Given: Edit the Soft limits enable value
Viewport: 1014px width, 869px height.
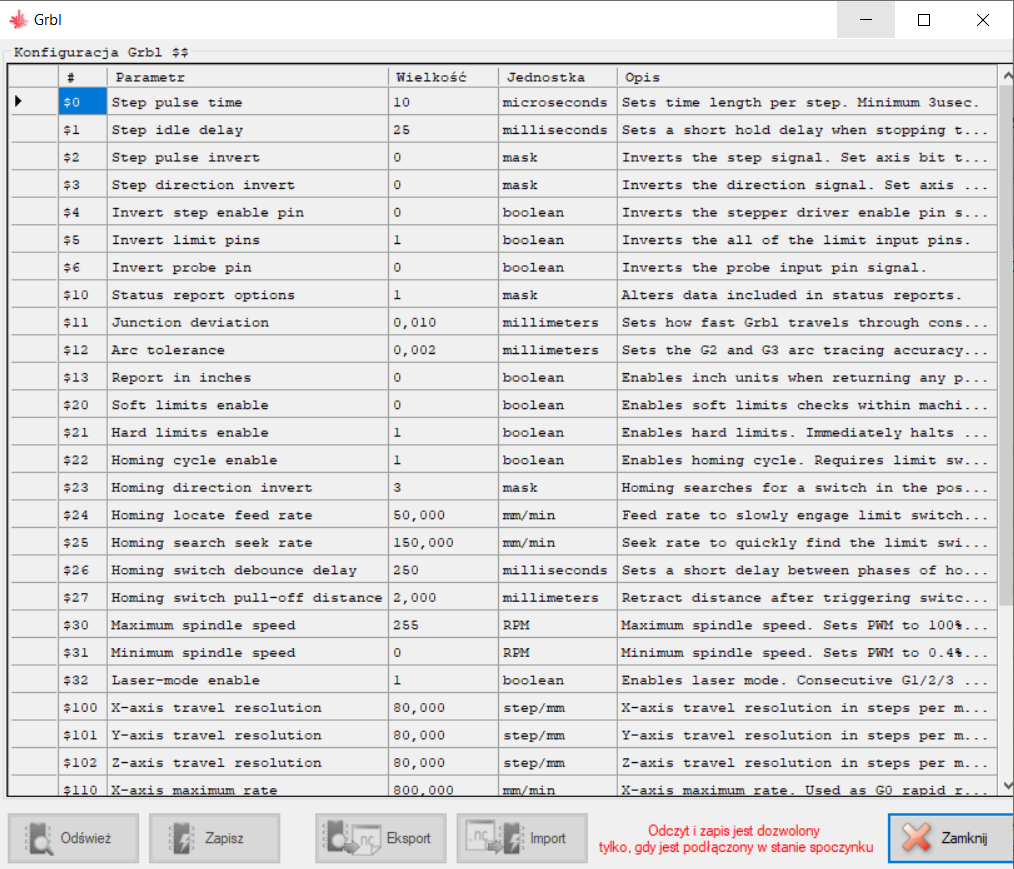Looking at the screenshot, I should click(444, 405).
